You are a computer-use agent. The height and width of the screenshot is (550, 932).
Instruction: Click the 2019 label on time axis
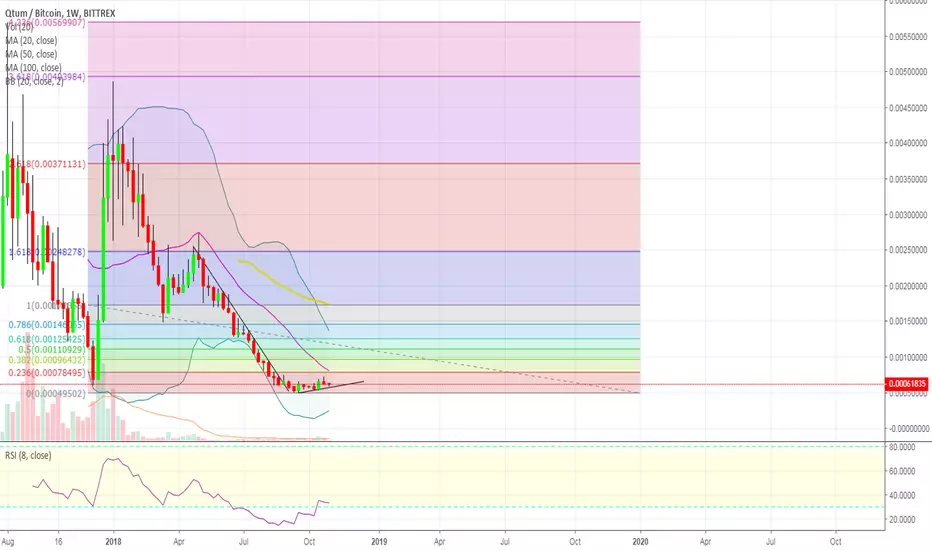pos(379,542)
